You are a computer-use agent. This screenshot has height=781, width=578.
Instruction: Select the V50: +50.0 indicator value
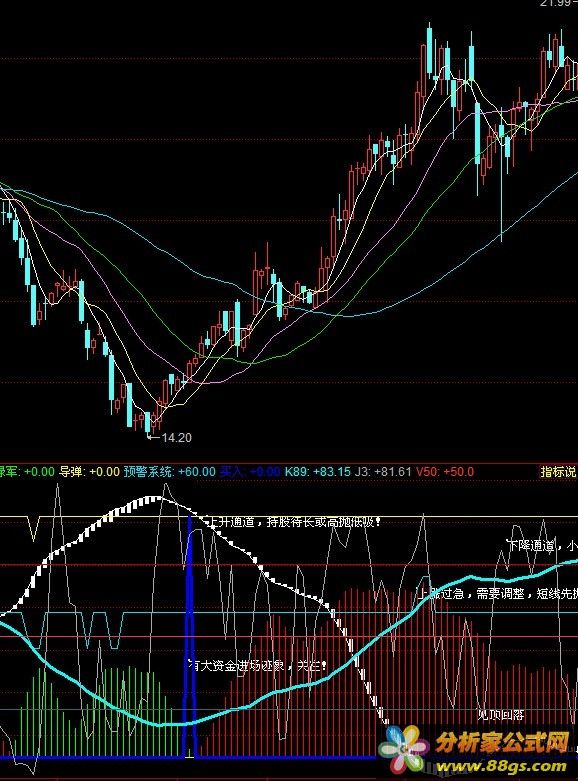coord(444,471)
